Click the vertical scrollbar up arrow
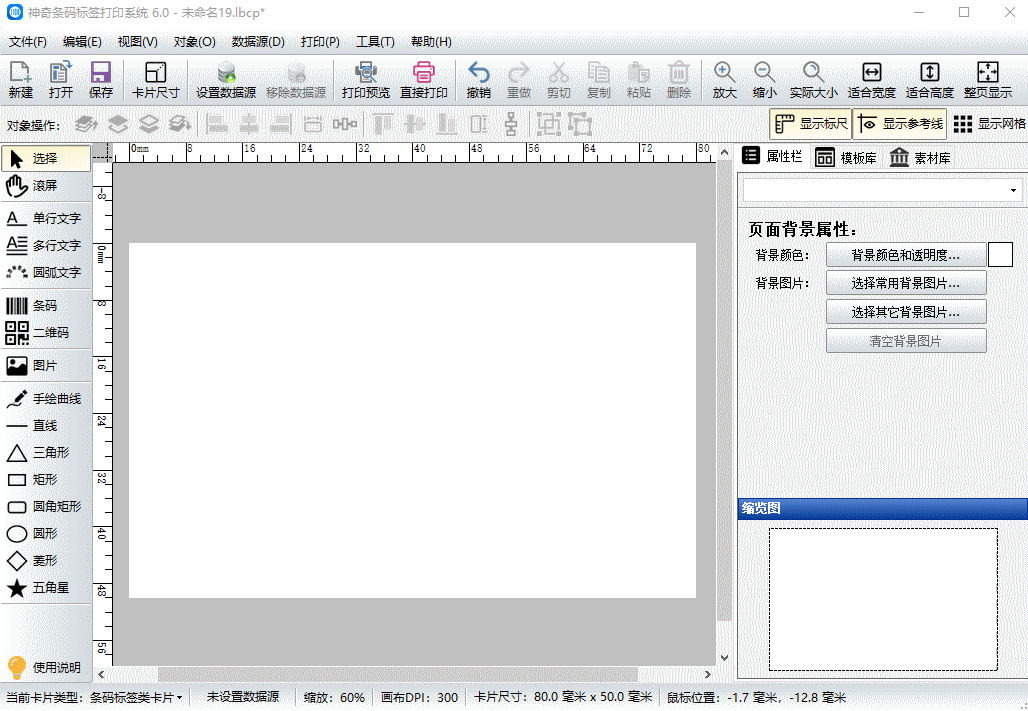The image size is (1028, 711). 724,152
